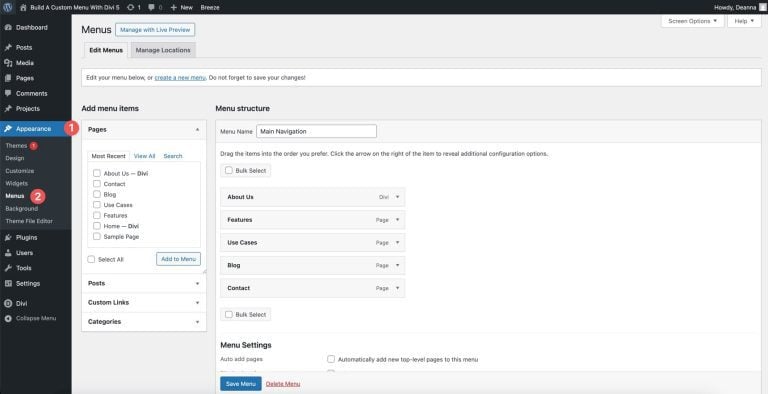768x394 pixels.
Task: Switch to the Search pages tab
Action: [173, 156]
